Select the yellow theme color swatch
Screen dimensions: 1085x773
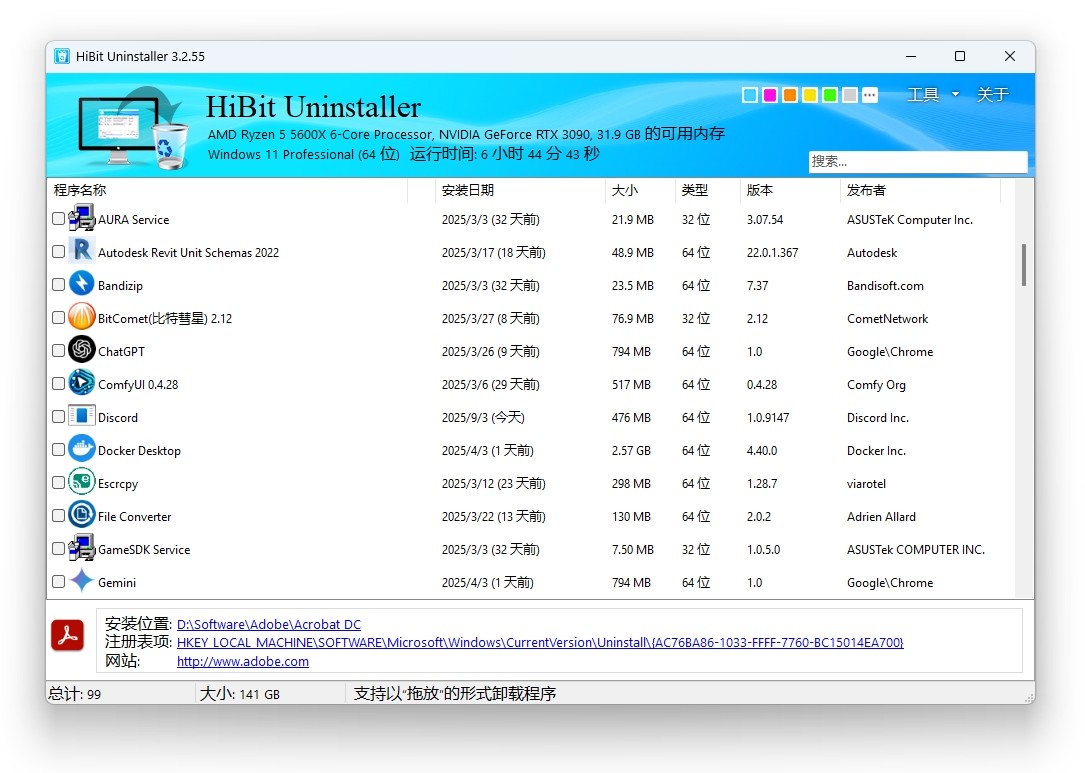(x=810, y=96)
